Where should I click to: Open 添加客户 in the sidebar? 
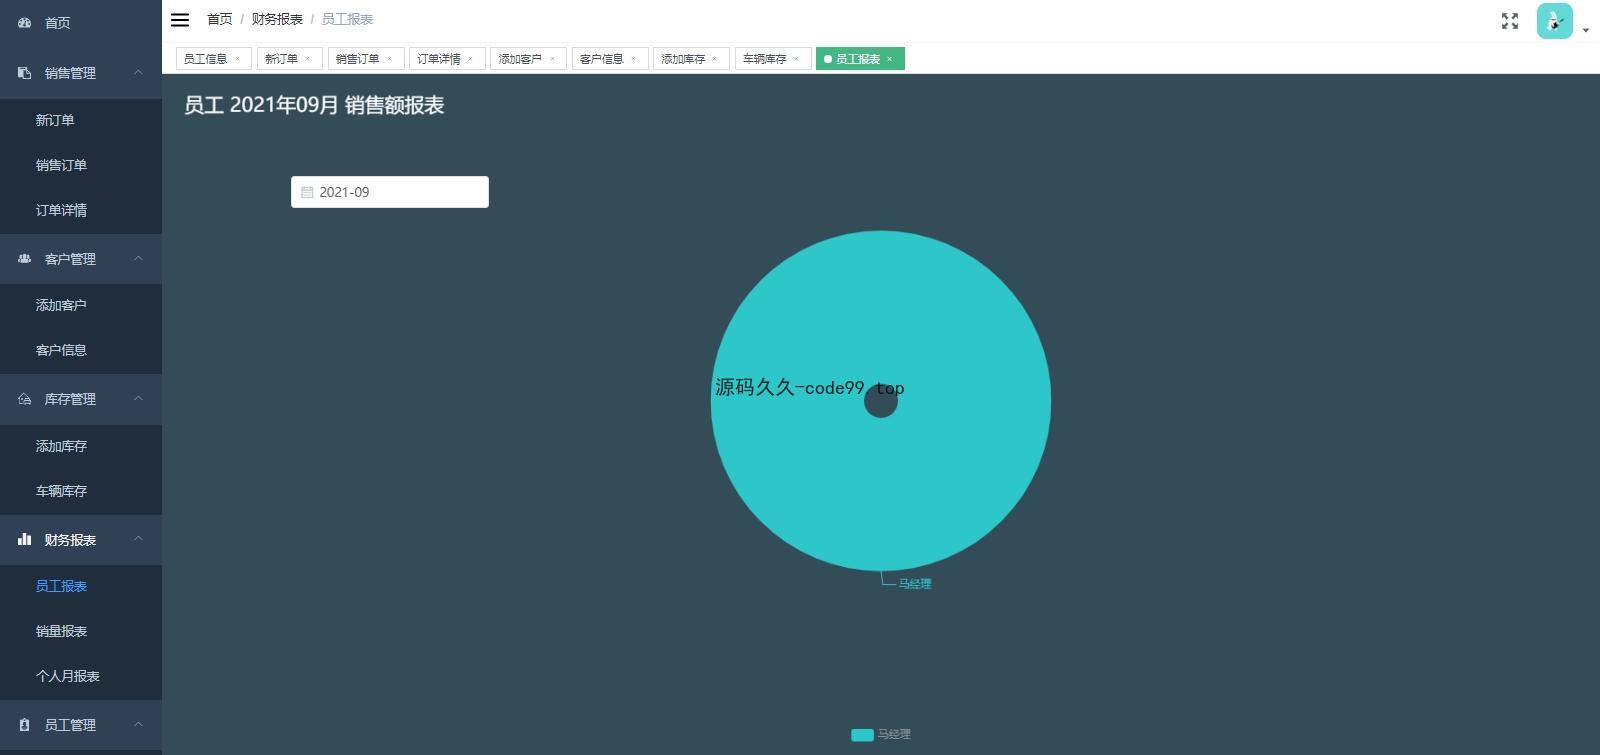coord(81,305)
